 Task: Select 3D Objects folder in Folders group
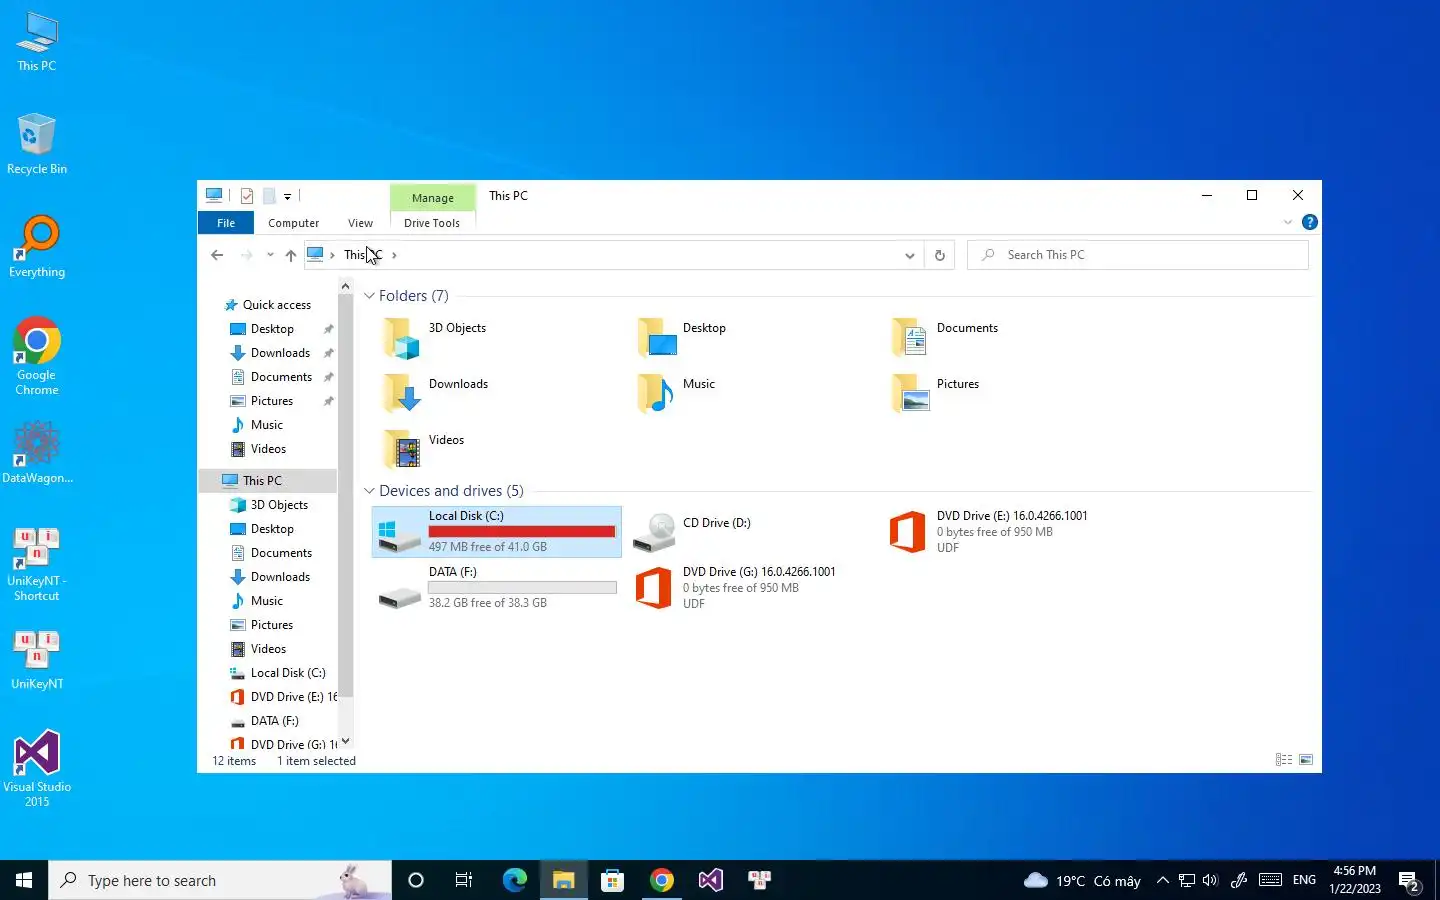click(435, 338)
